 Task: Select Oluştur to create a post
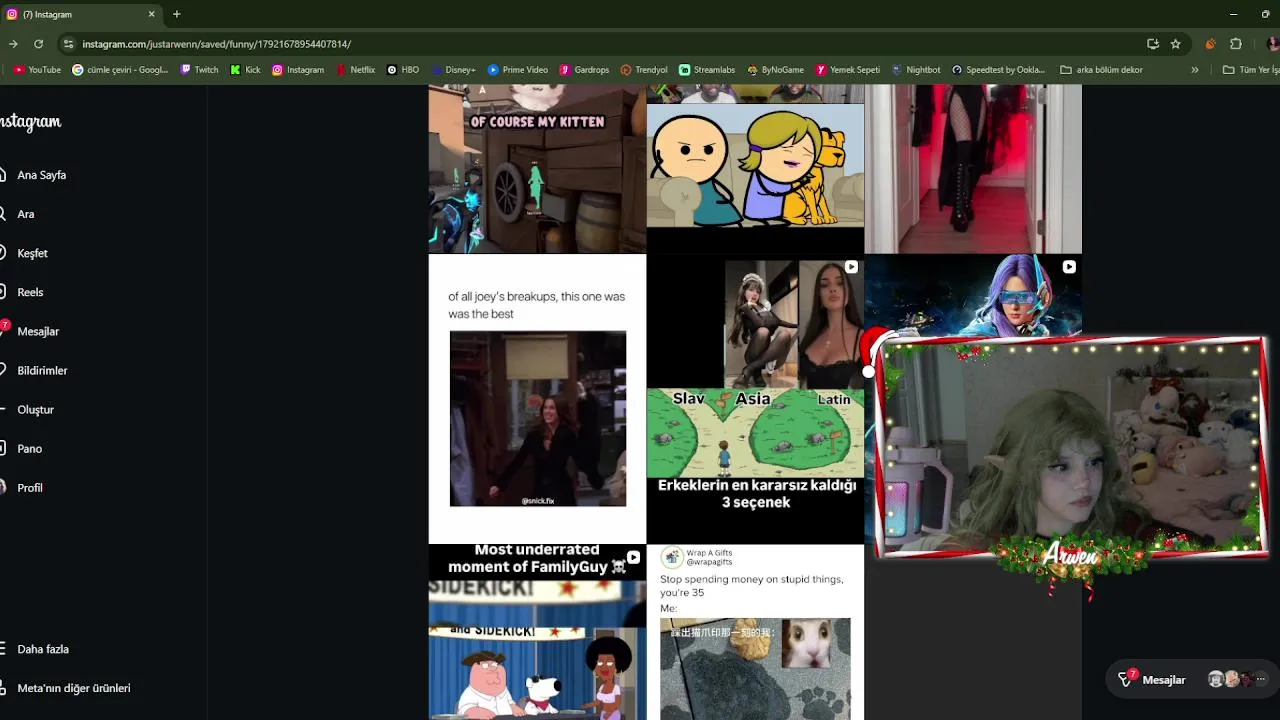click(35, 409)
